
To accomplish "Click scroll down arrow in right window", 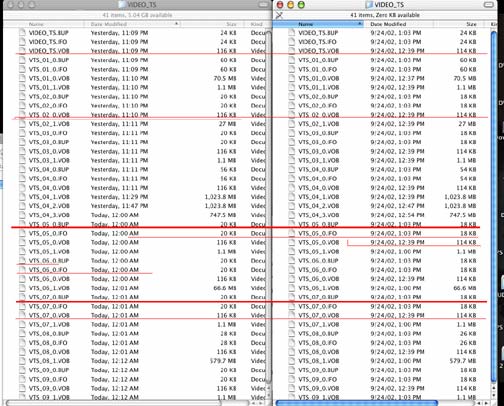I will click(x=494, y=395).
